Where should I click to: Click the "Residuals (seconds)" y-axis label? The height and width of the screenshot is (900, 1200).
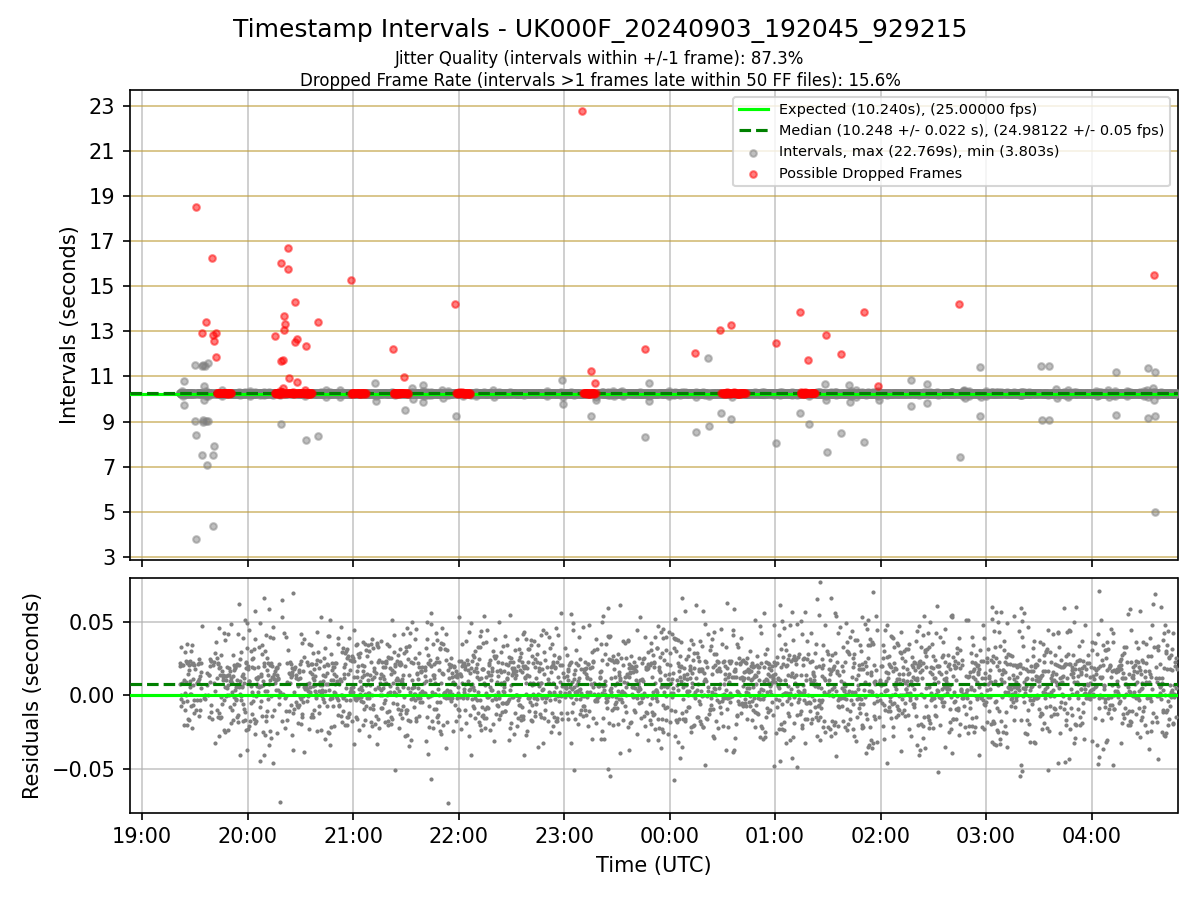pos(32,696)
